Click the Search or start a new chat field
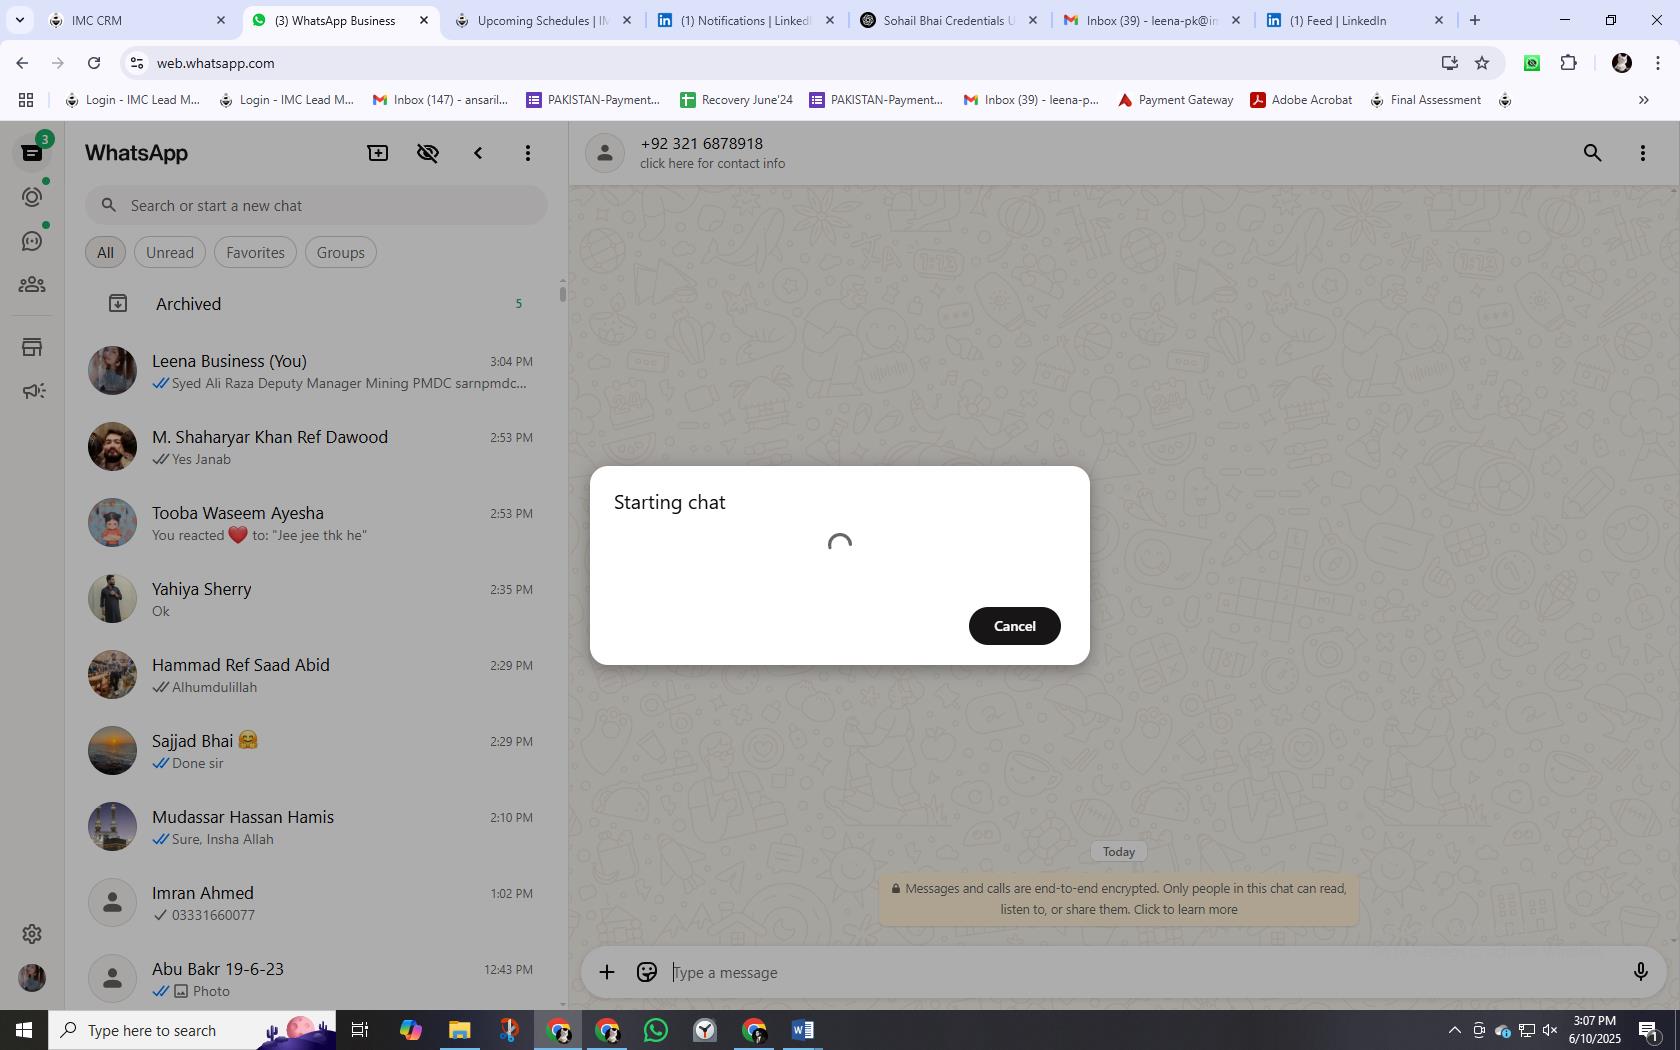The image size is (1680, 1050). [x=316, y=206]
